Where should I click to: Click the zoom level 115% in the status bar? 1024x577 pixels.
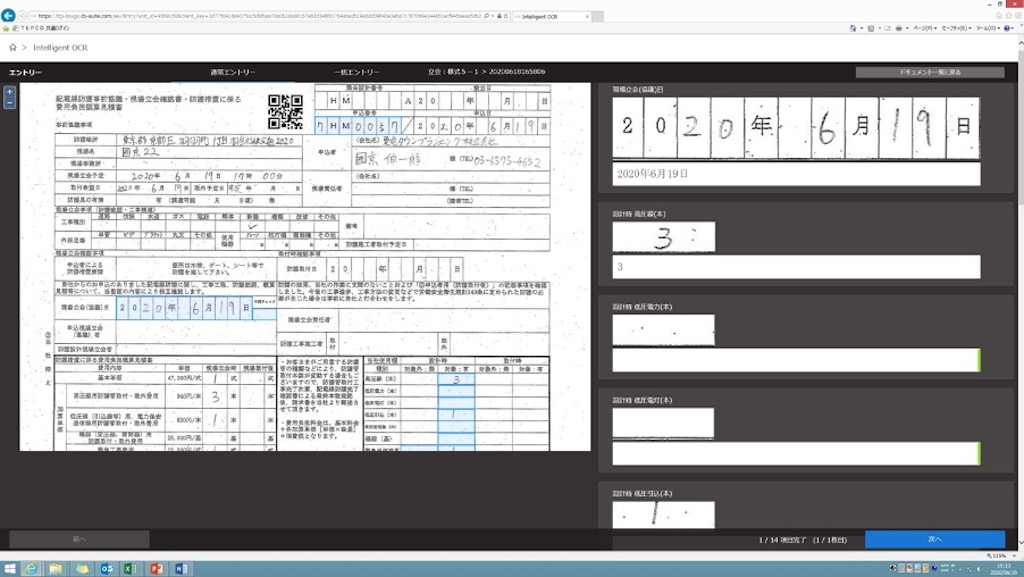click(x=999, y=555)
